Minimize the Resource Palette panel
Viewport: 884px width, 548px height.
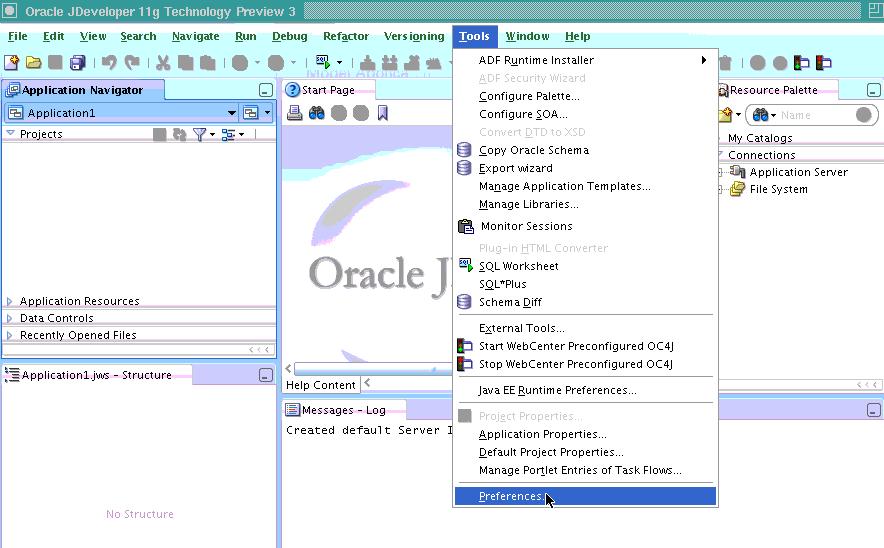click(x=873, y=90)
